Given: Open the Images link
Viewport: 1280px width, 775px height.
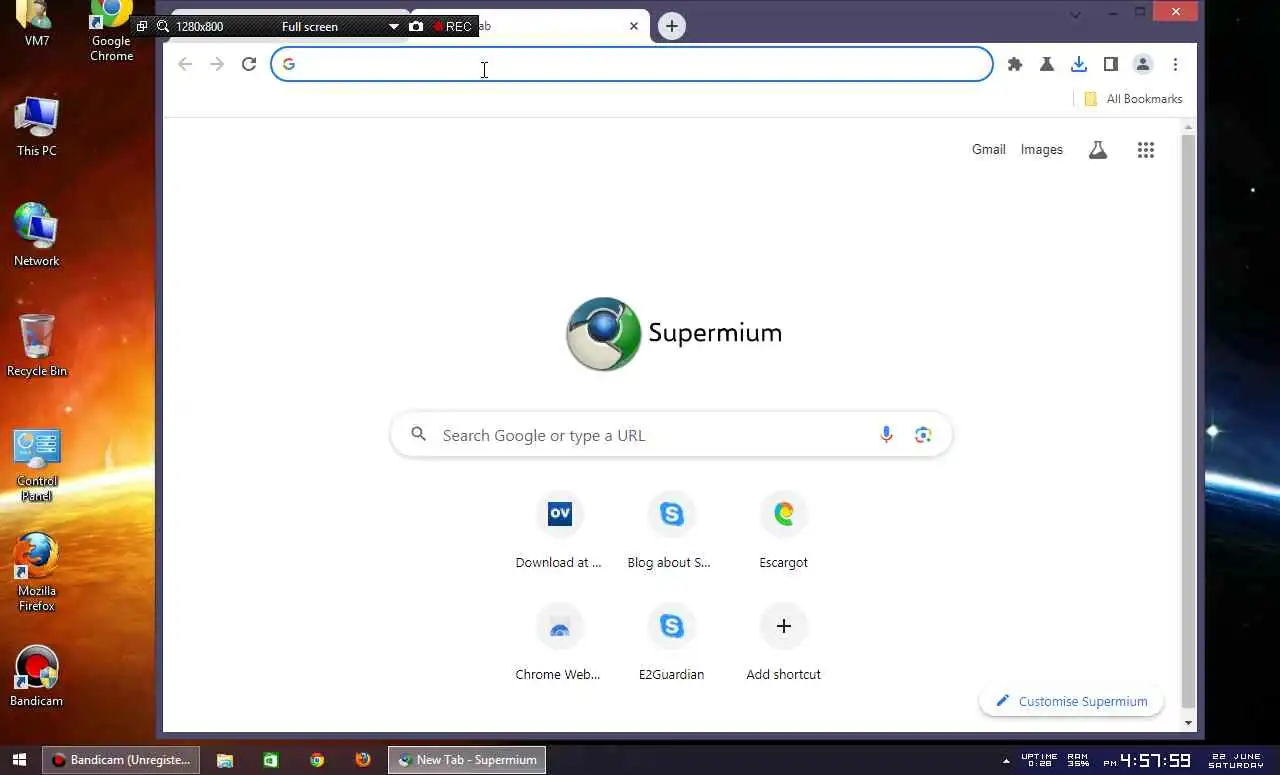Looking at the screenshot, I should coord(1041,149).
